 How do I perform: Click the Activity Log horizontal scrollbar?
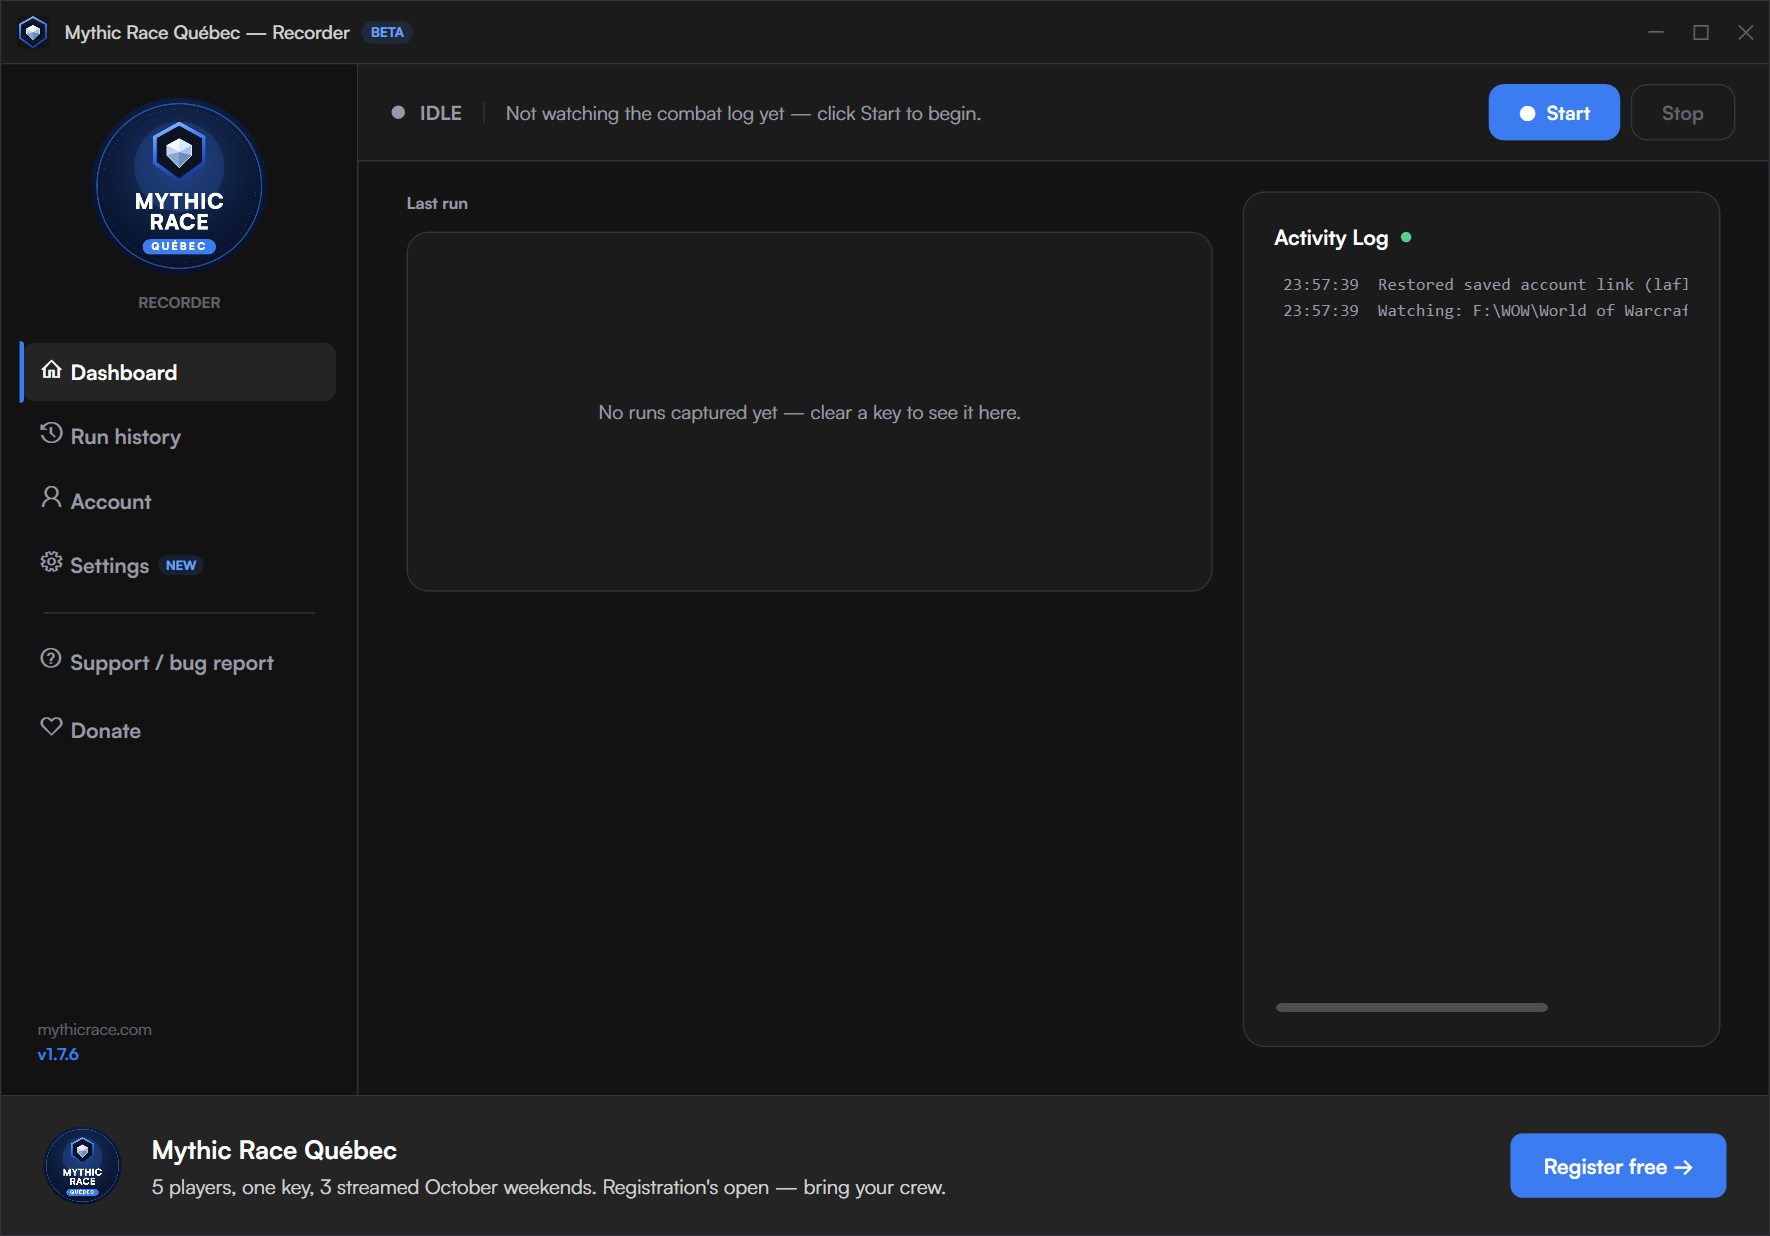[x=1412, y=1007]
